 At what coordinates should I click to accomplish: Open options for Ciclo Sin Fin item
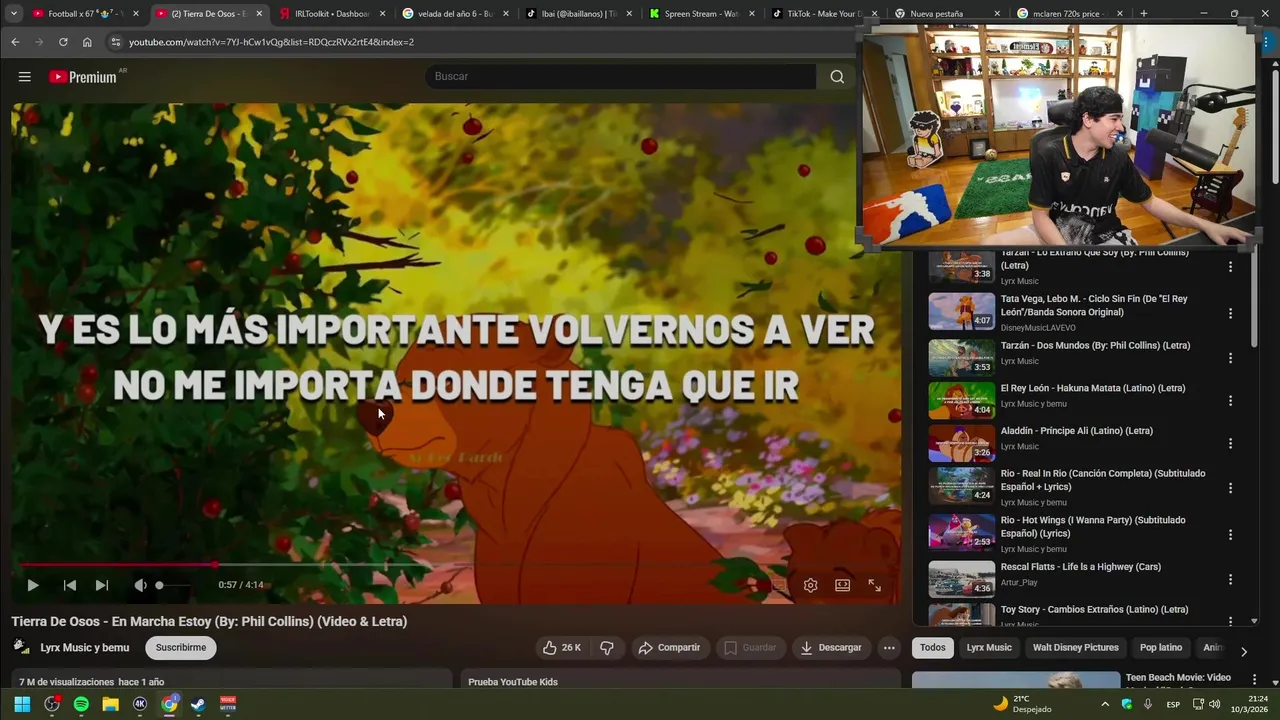pos(1230,313)
